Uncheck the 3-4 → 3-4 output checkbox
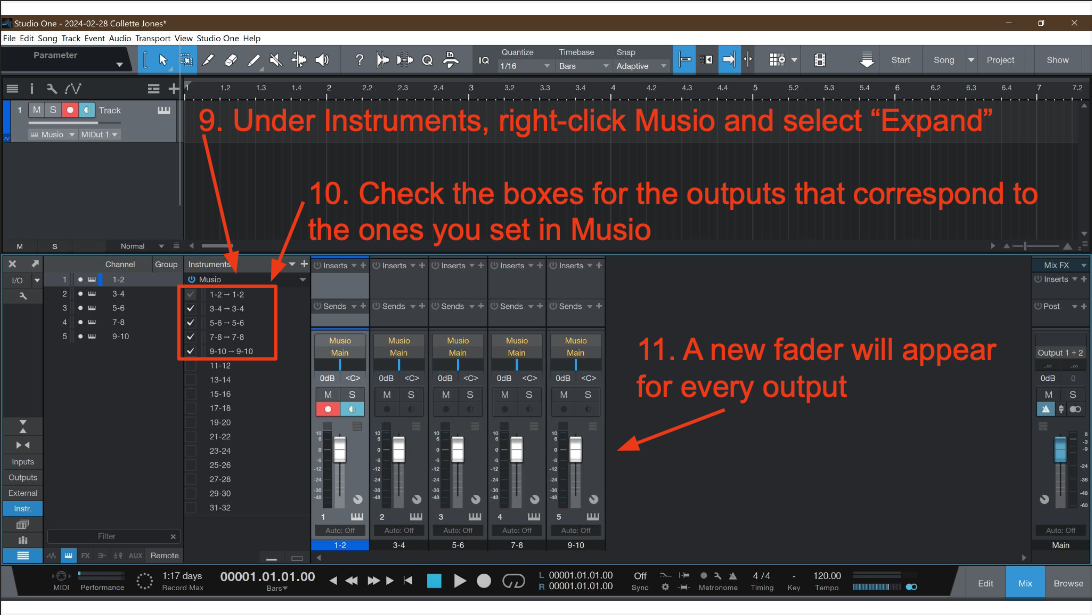The height and width of the screenshot is (615, 1092). (x=191, y=309)
